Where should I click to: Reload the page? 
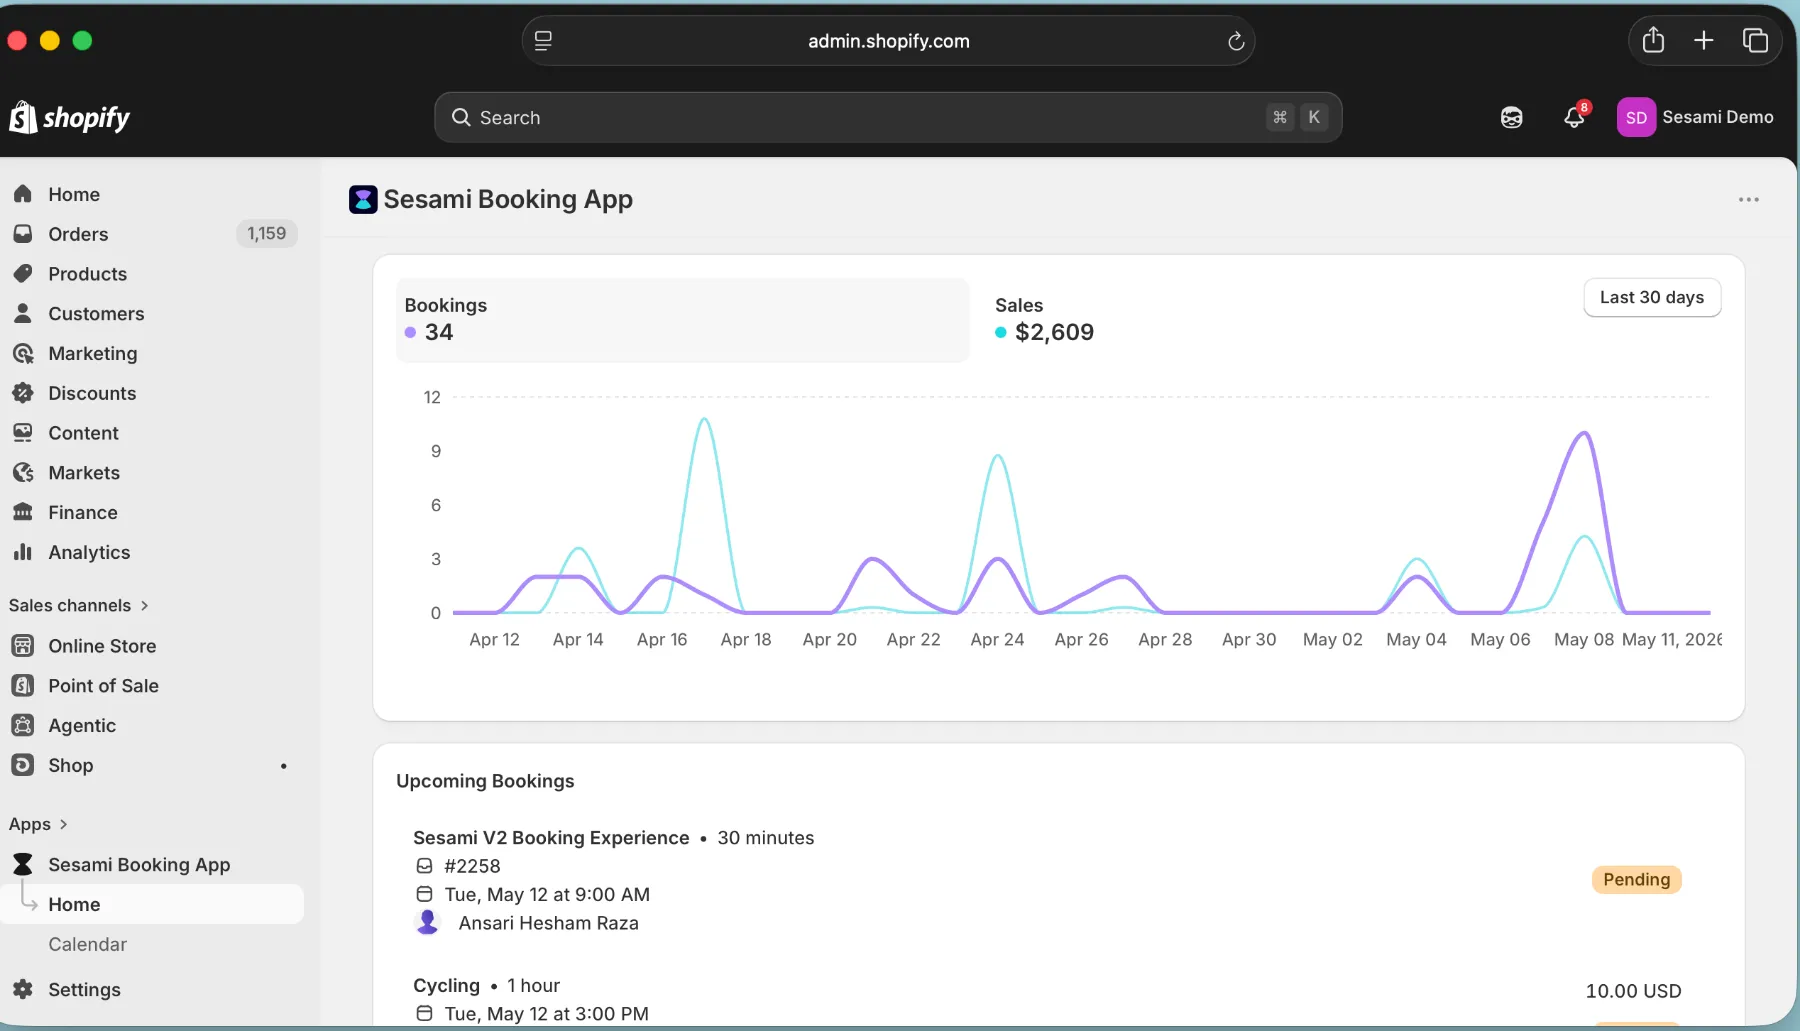tap(1236, 41)
